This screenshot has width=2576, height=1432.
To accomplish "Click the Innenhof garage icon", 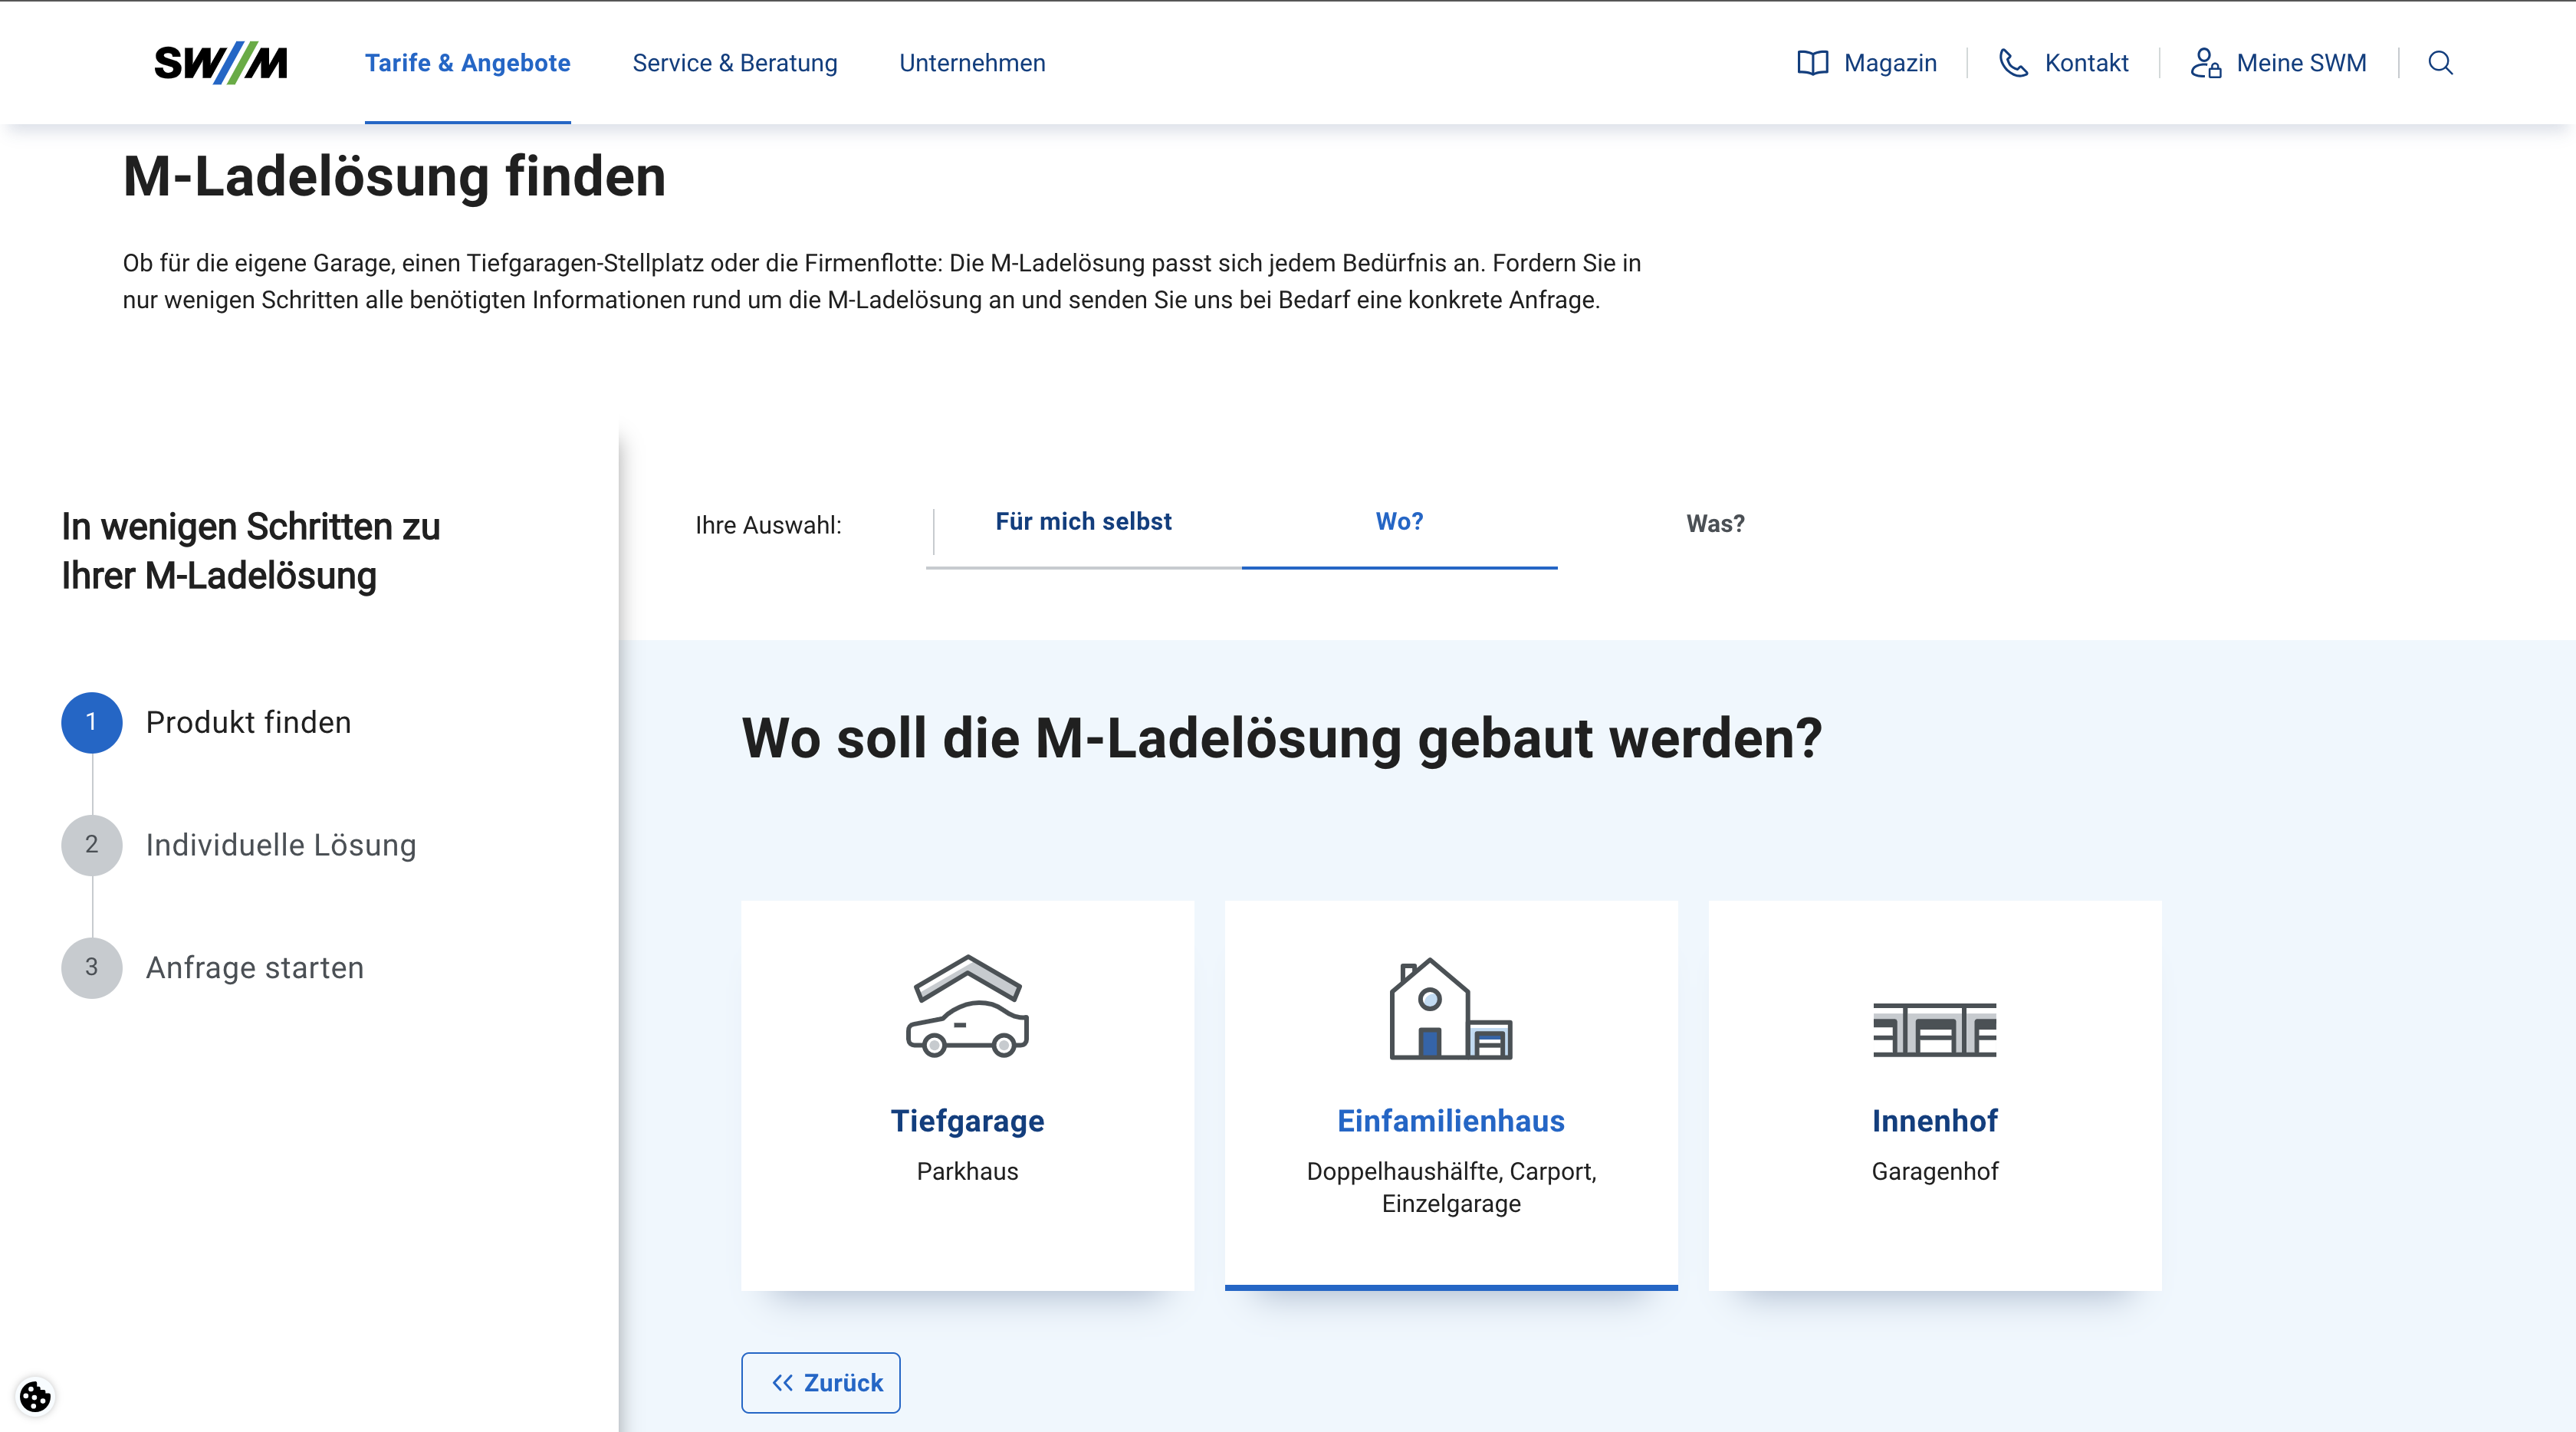I will tap(1934, 1029).
